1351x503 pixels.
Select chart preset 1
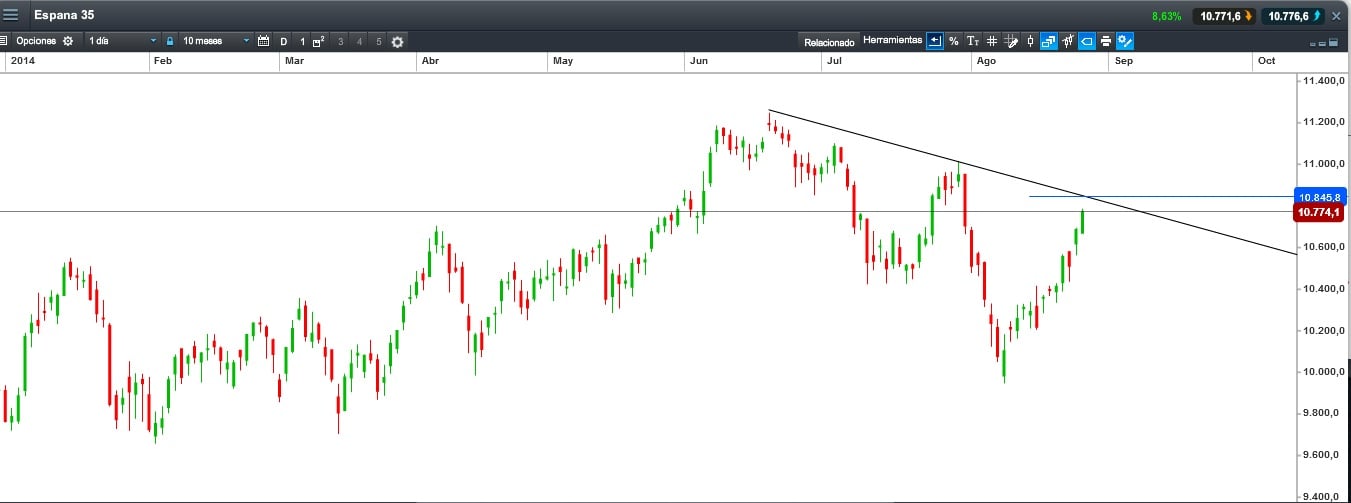click(303, 41)
